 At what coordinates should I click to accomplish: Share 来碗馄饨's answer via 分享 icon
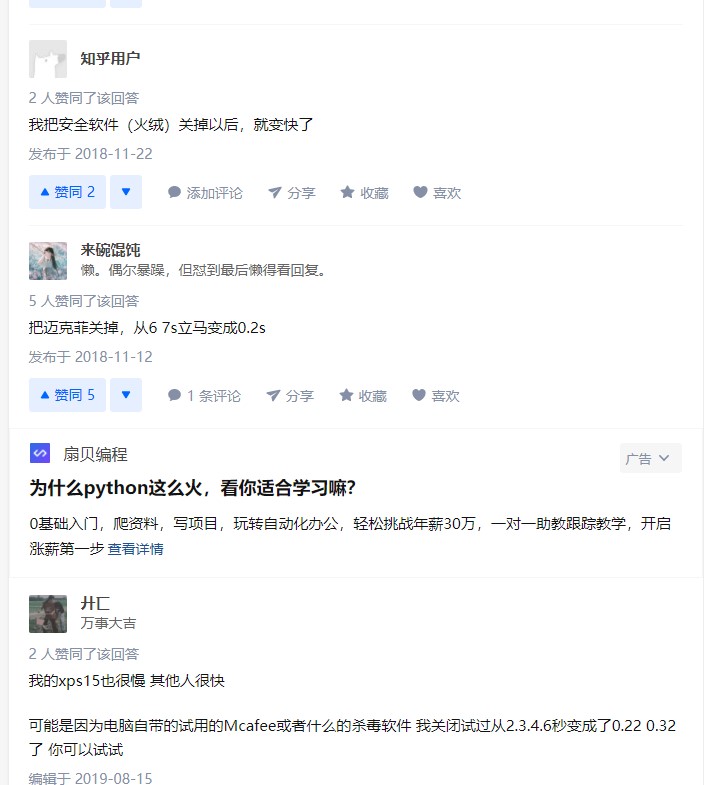tap(290, 396)
